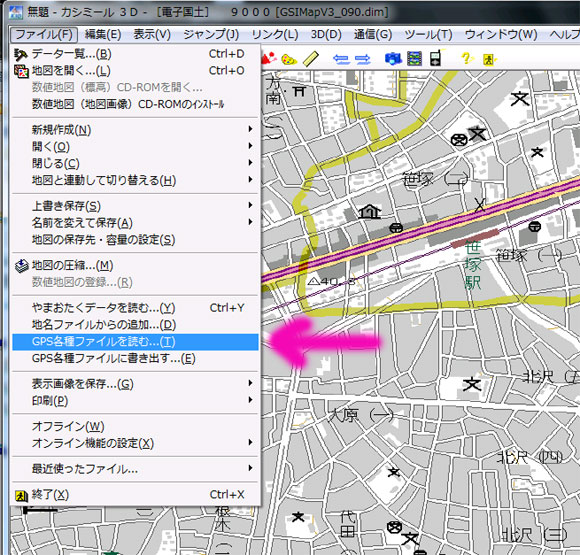Expand the 開く(O) submenu
The image size is (580, 555).
point(135,147)
